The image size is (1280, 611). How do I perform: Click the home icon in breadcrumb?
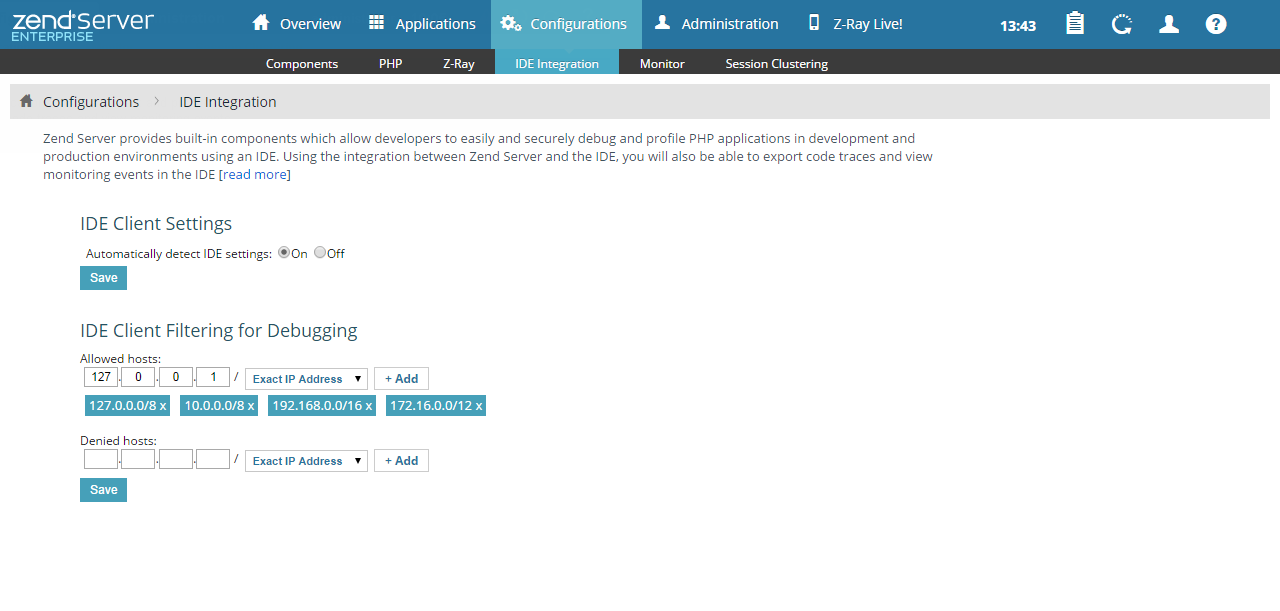coord(26,101)
